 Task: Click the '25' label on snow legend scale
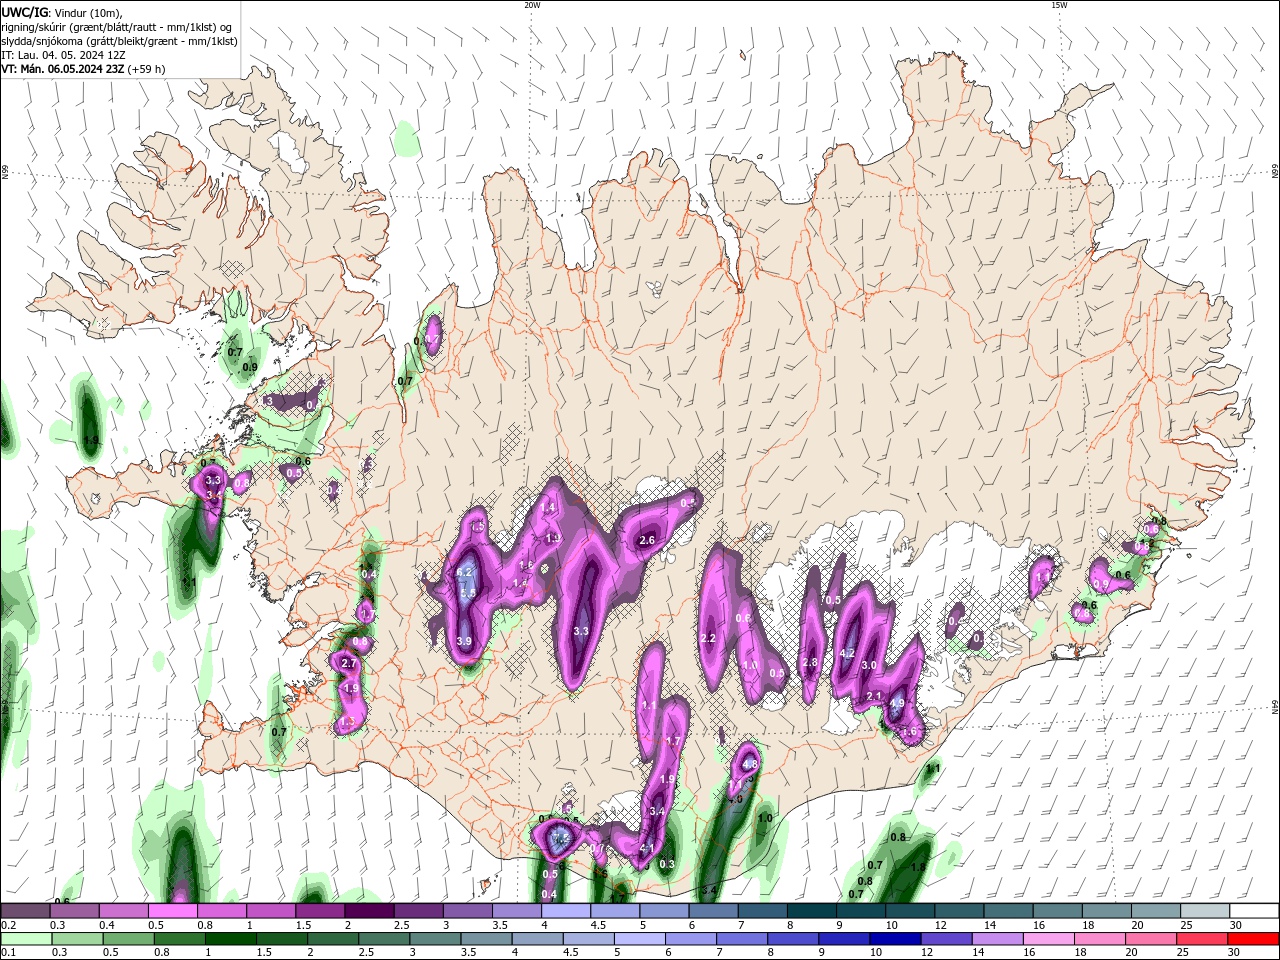[x=1185, y=925]
